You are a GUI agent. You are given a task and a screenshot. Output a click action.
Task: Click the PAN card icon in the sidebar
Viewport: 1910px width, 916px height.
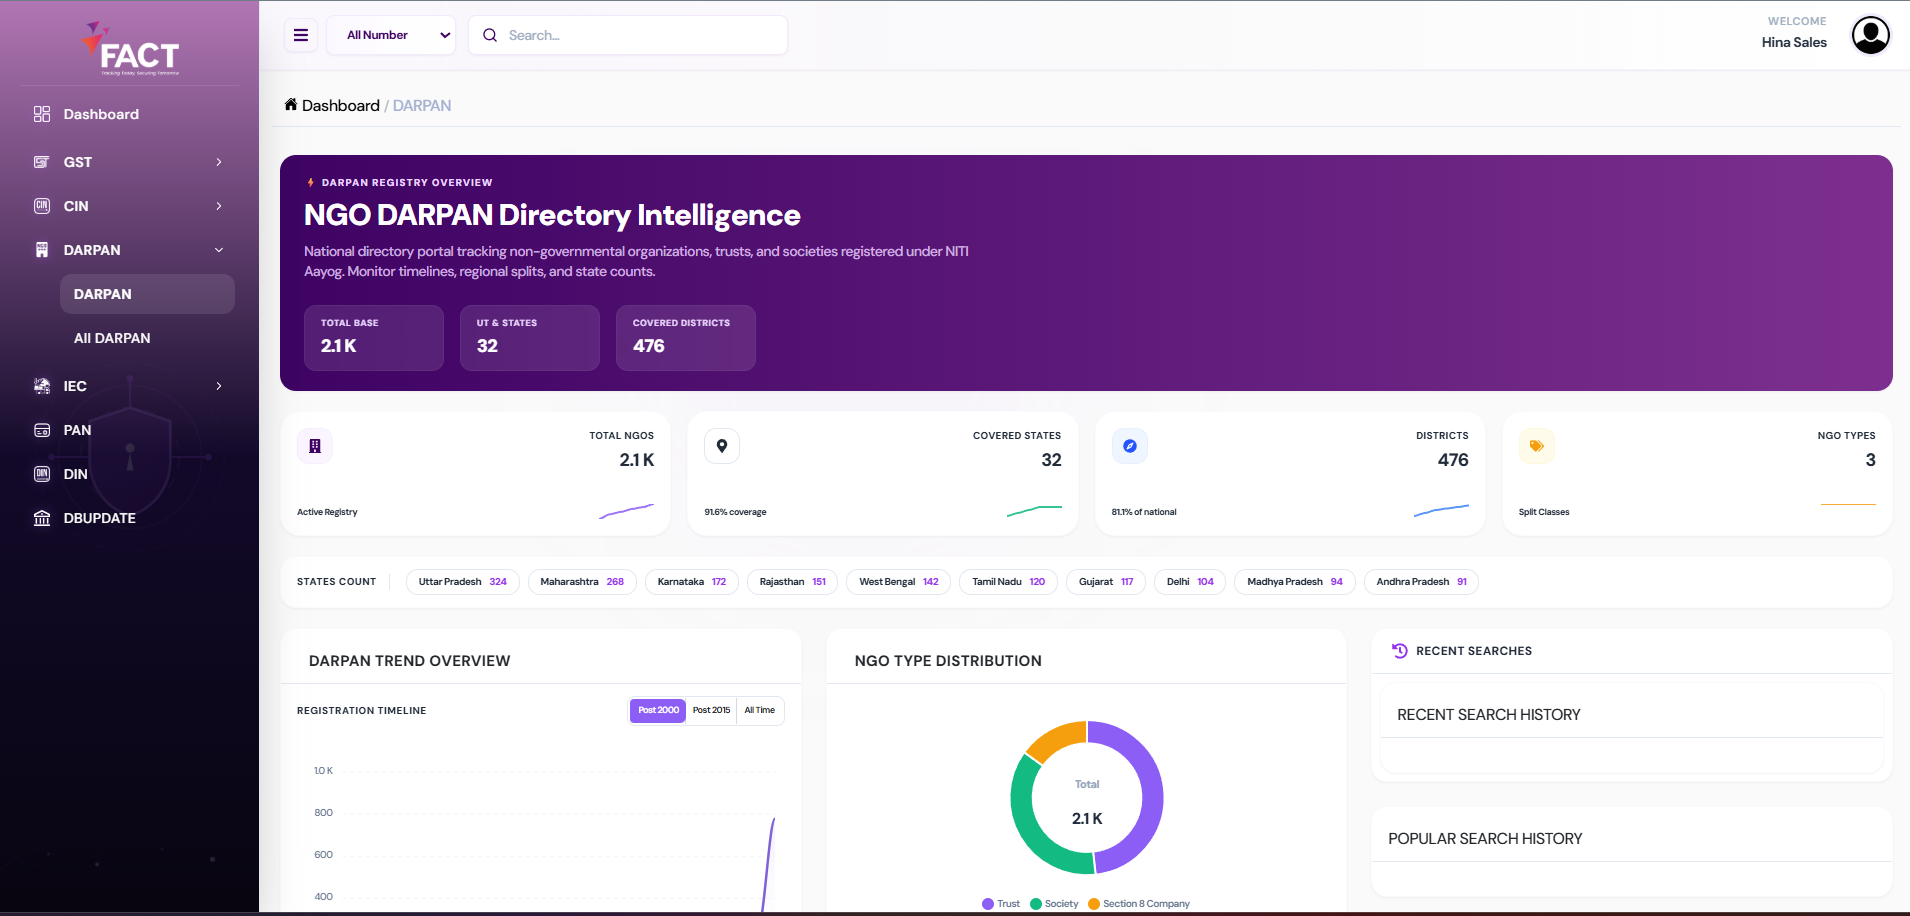coord(42,430)
